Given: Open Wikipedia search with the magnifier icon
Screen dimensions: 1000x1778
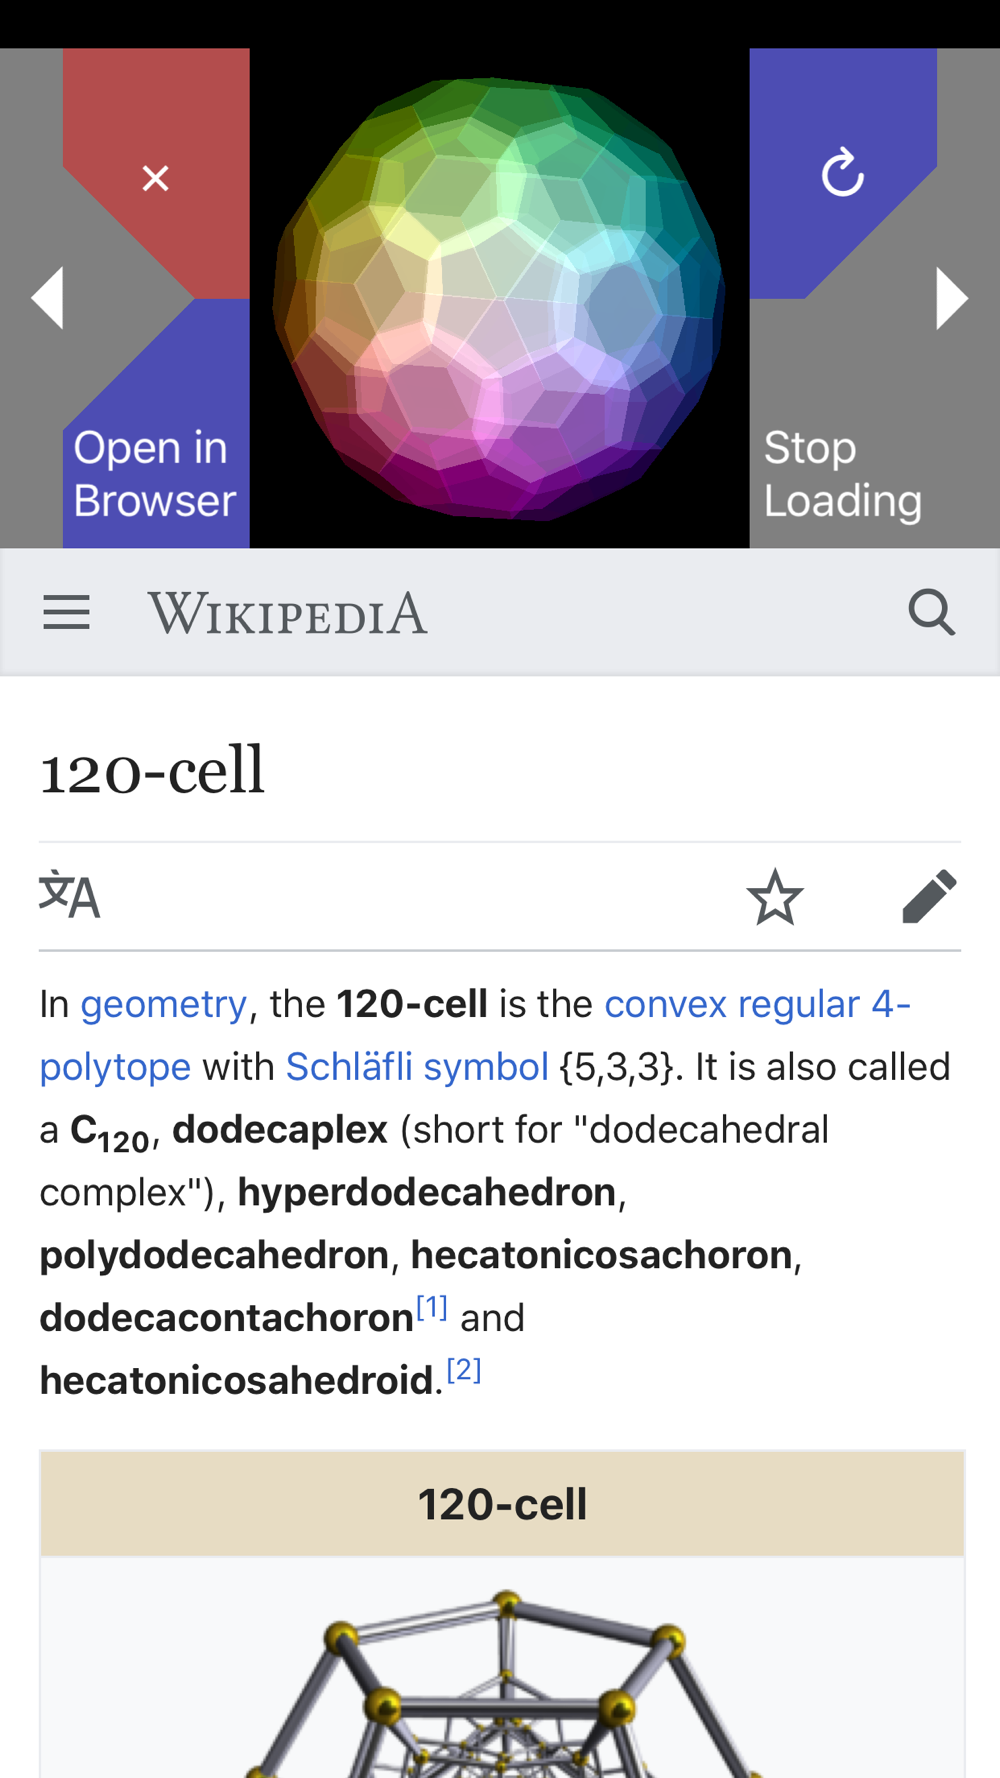Looking at the screenshot, I should 931,612.
